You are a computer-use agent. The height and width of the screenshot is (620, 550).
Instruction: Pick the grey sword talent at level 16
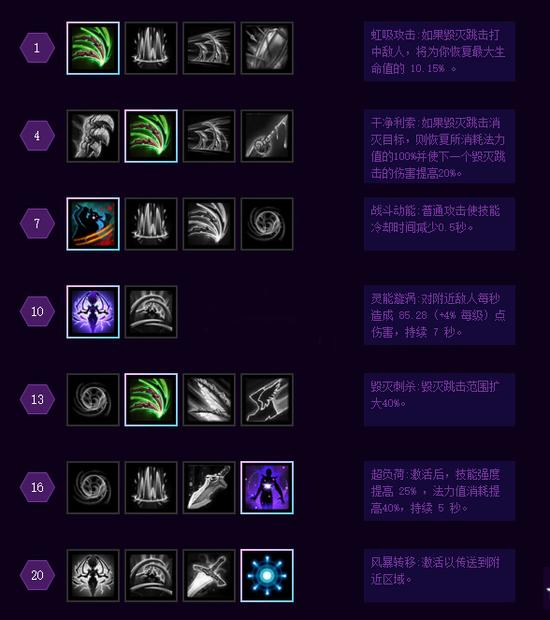pos(209,488)
